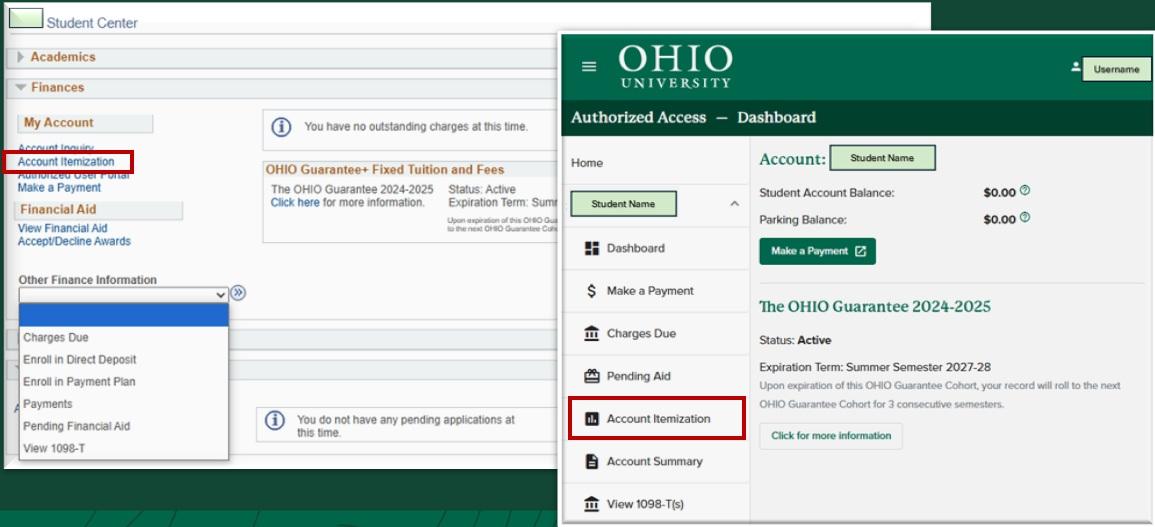This screenshot has height=527, width=1155.
Task: Click the Parking Balance help icon
Action: point(1025,218)
